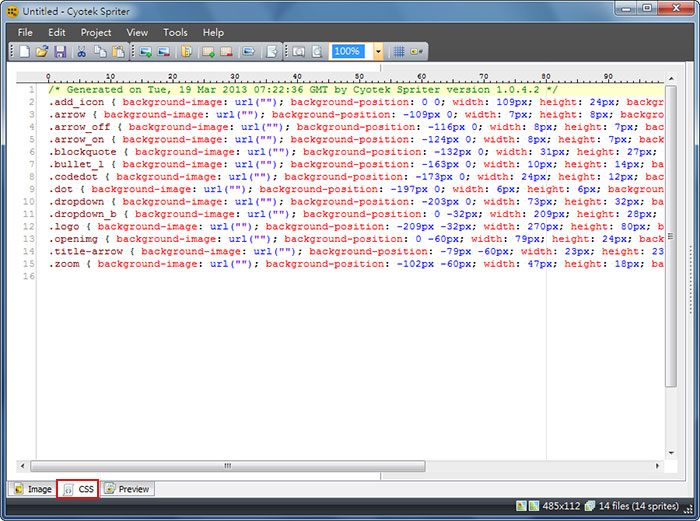Click the Zoom magnifier over image icon
Viewport: 700px width, 521px height.
pos(298,52)
